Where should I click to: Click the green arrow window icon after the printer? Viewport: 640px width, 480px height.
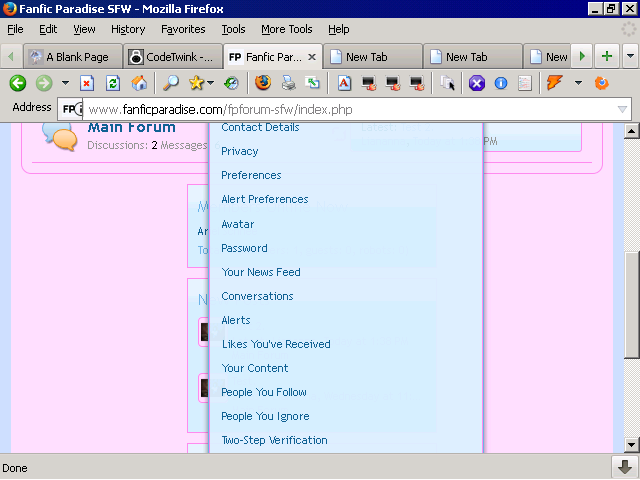coord(313,83)
